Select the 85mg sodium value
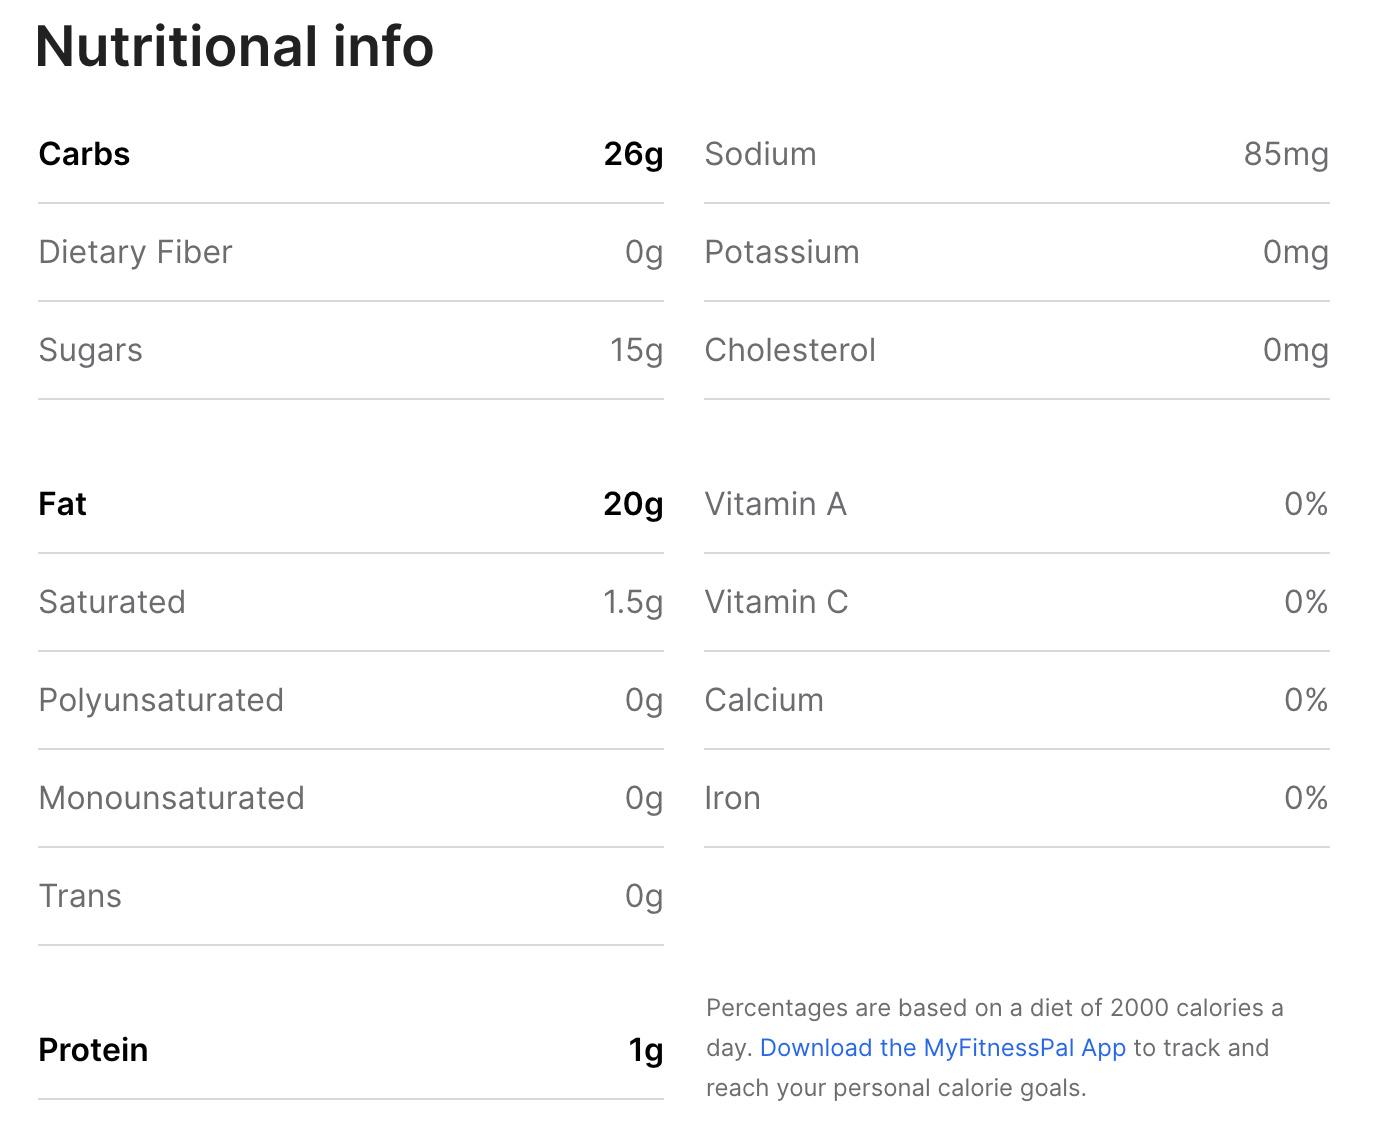 pos(1286,154)
